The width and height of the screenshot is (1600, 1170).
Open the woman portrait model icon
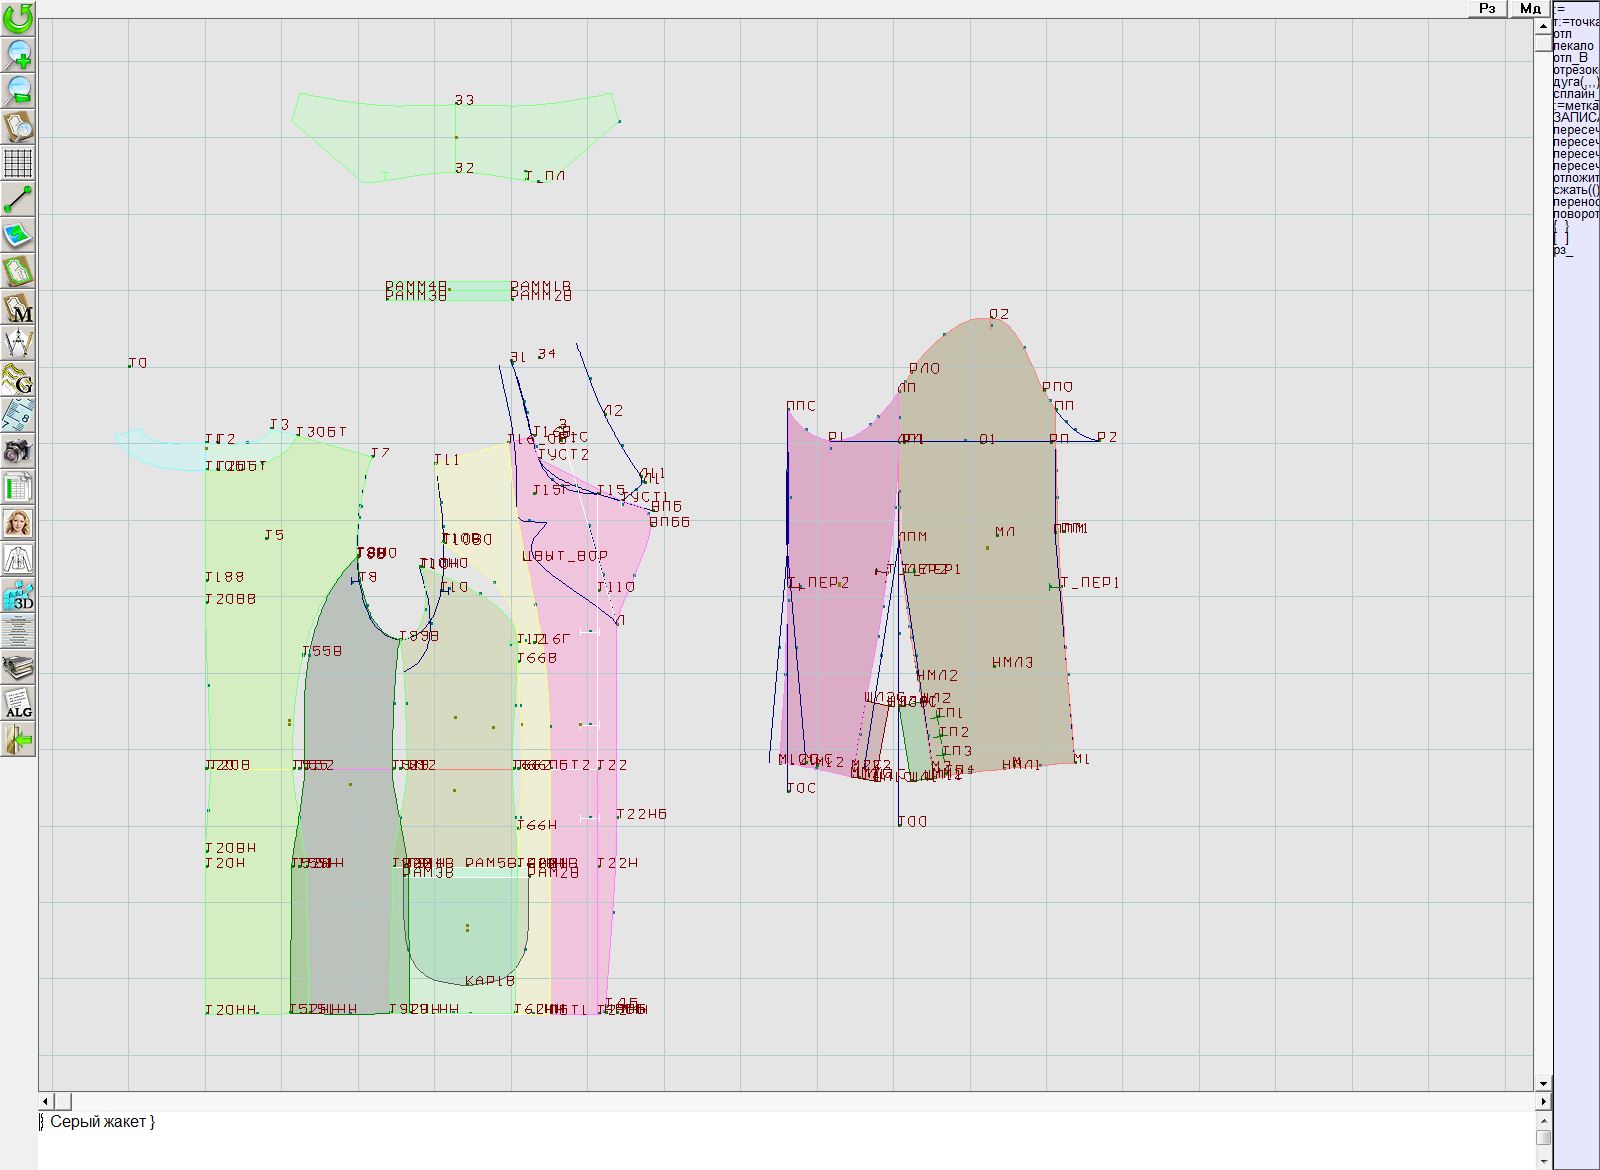pos(18,523)
